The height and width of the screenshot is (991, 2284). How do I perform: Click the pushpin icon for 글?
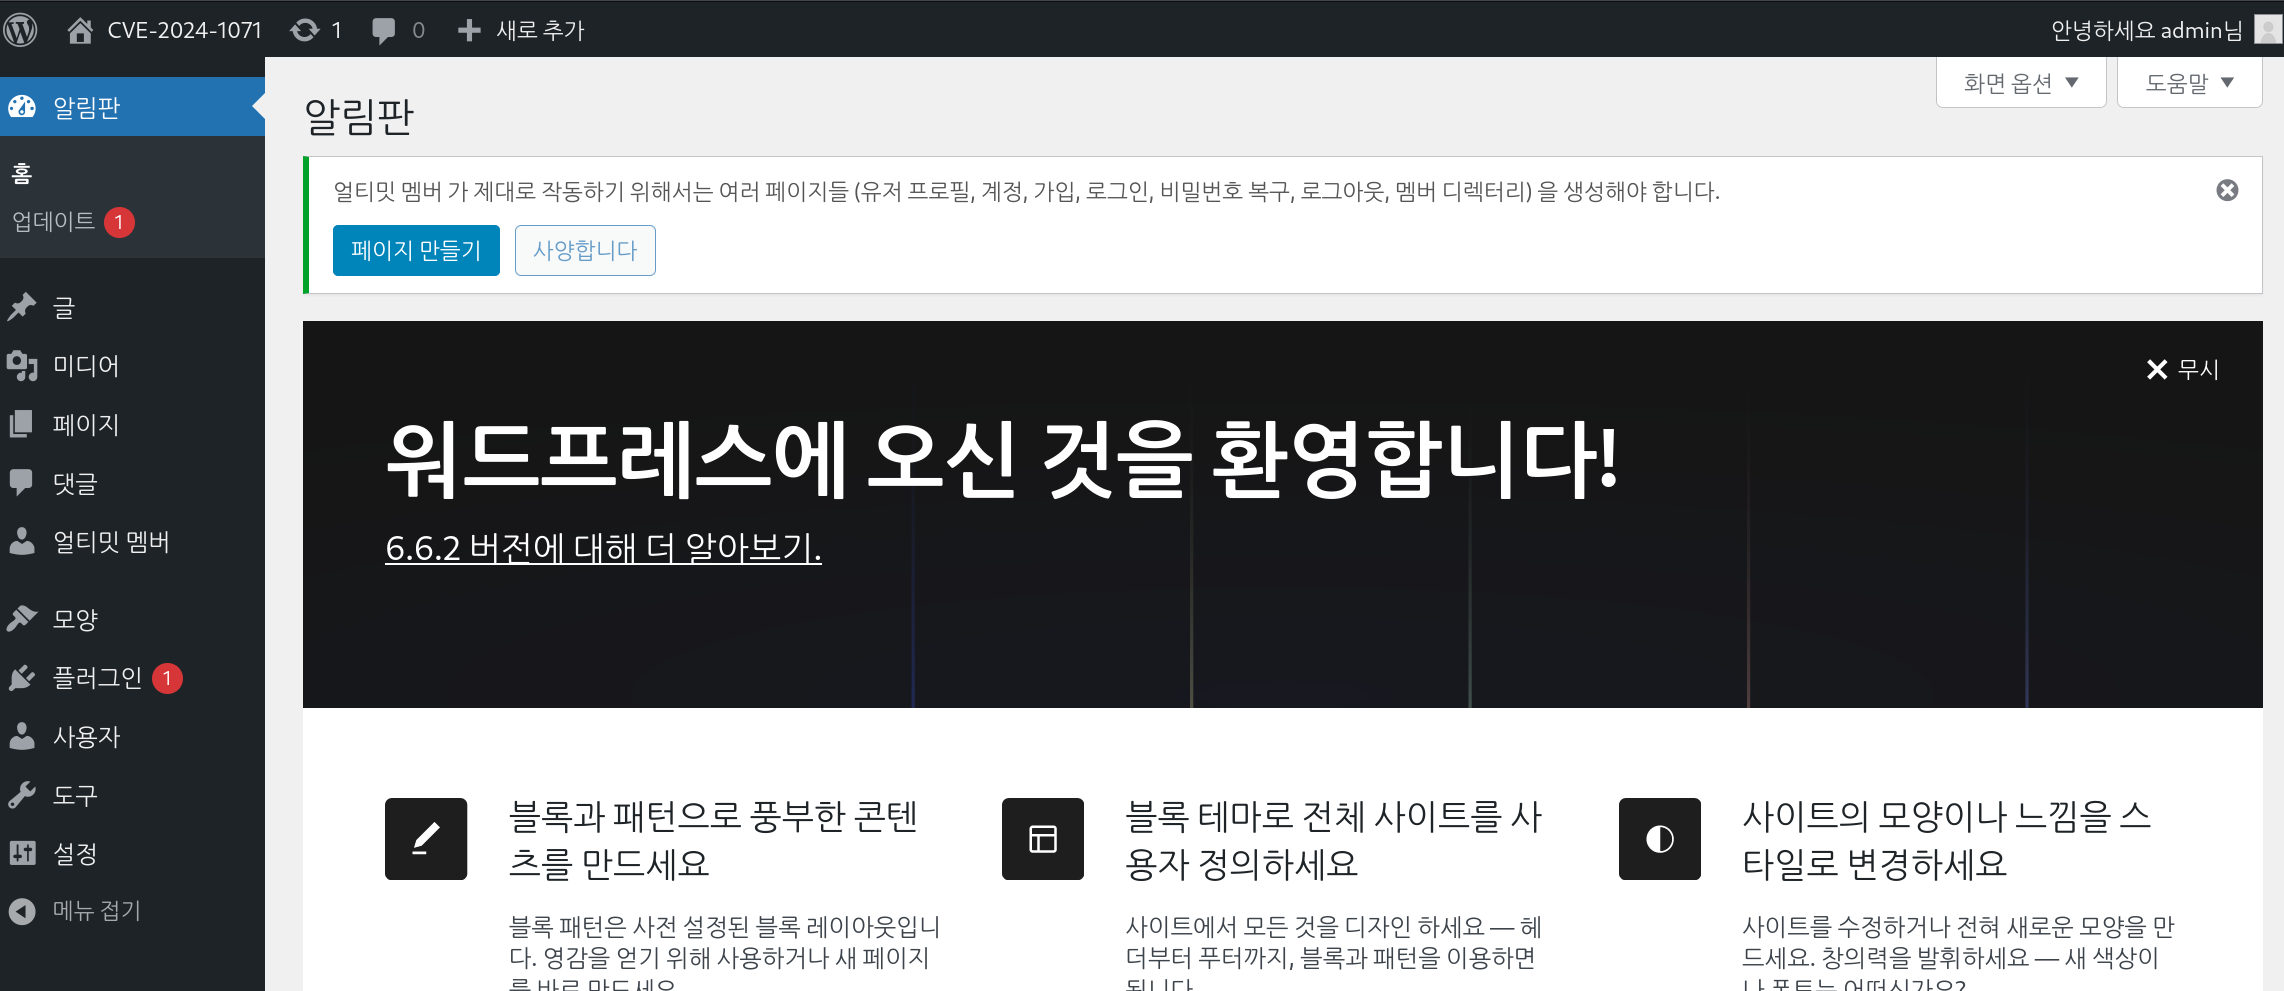[x=22, y=307]
